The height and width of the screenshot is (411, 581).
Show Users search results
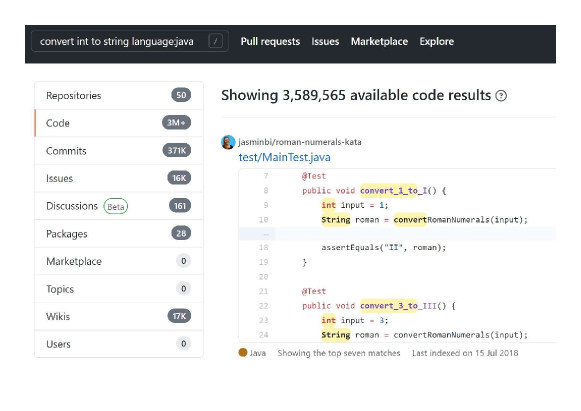[x=119, y=344]
